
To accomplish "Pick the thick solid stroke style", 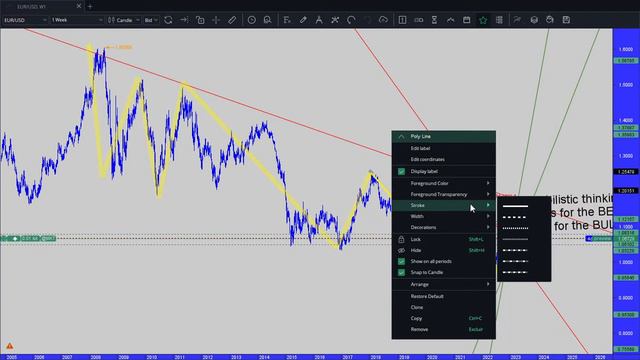I will point(515,207).
